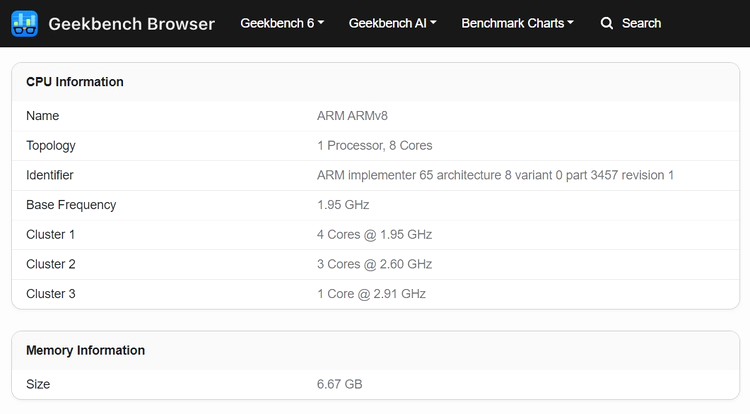Click the Geekbench logo icon
The image size is (750, 414).
click(x=24, y=23)
